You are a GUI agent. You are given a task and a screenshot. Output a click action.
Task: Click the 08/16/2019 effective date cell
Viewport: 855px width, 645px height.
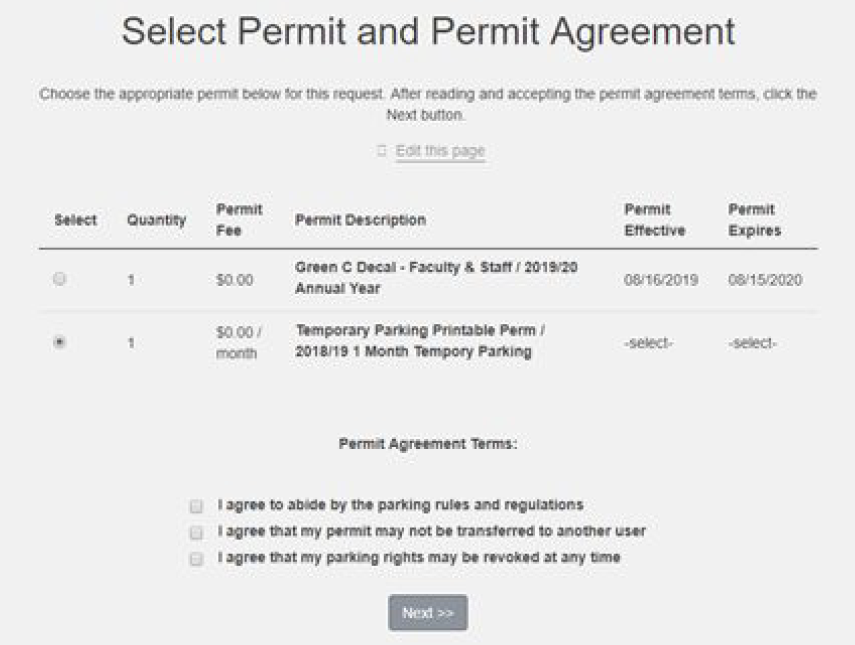click(661, 280)
